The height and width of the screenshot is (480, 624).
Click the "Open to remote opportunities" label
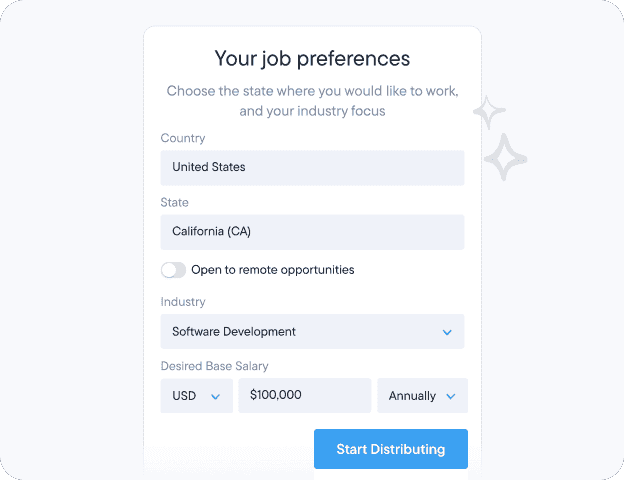point(272,270)
